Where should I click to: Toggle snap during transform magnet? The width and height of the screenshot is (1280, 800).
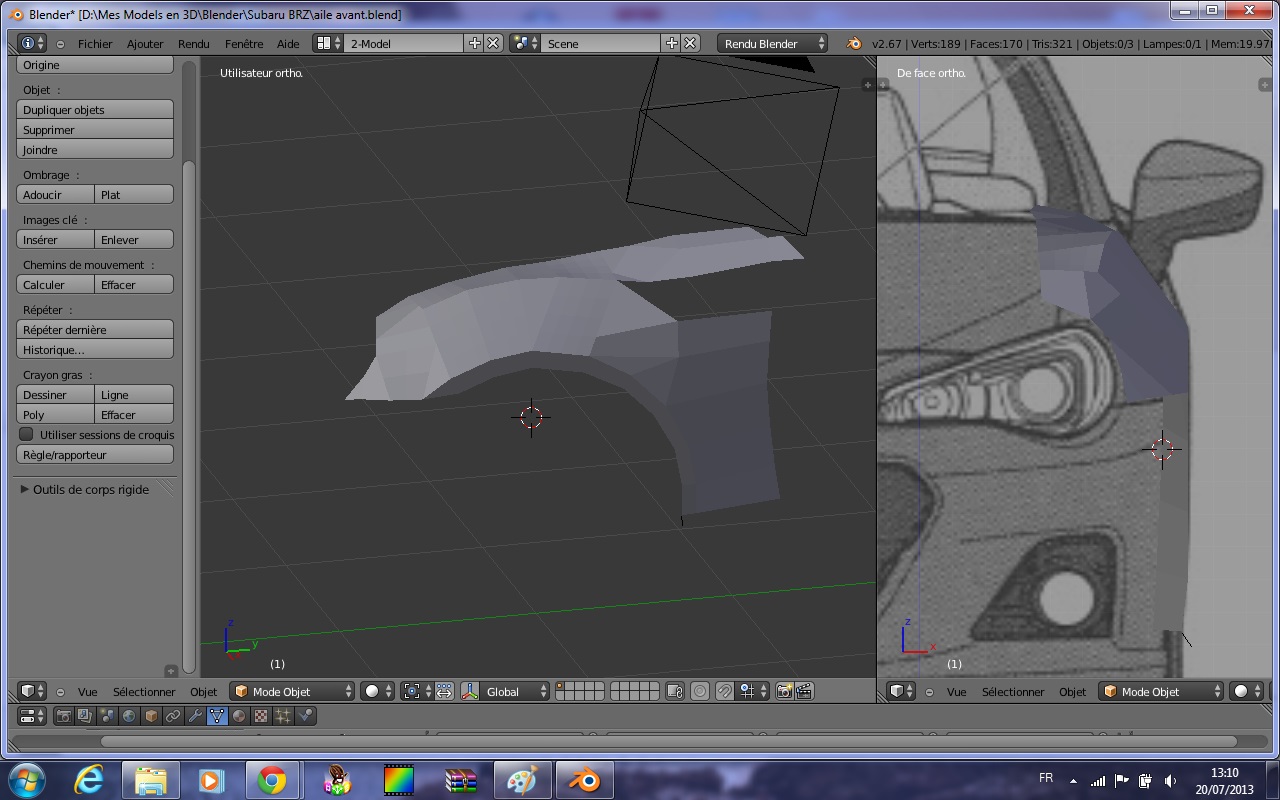(725, 691)
